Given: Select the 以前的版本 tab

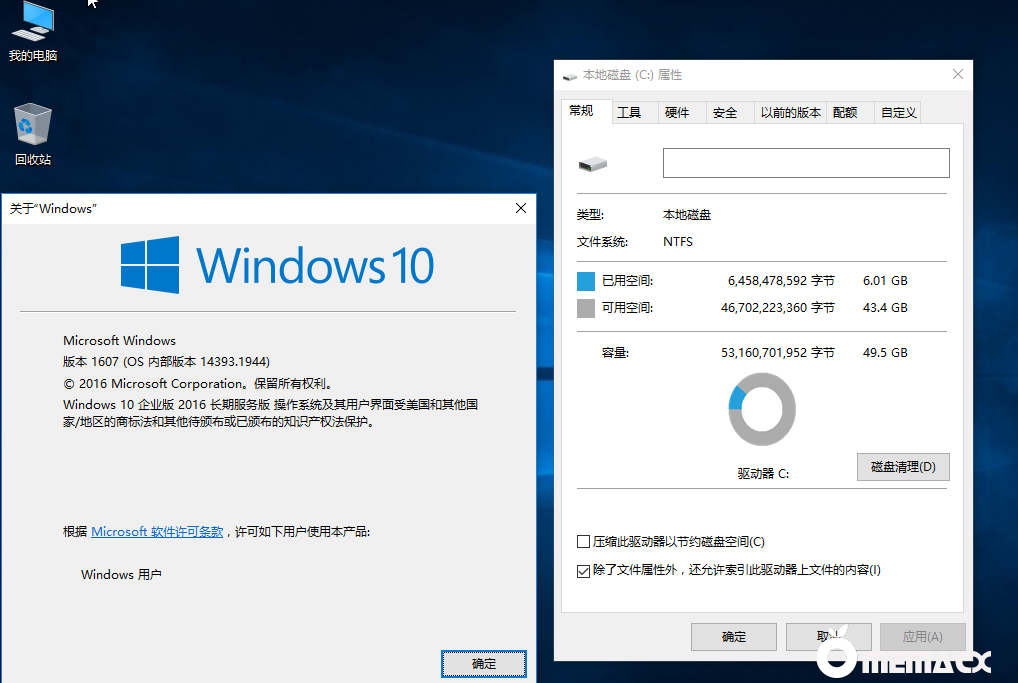Looking at the screenshot, I should tap(790, 113).
